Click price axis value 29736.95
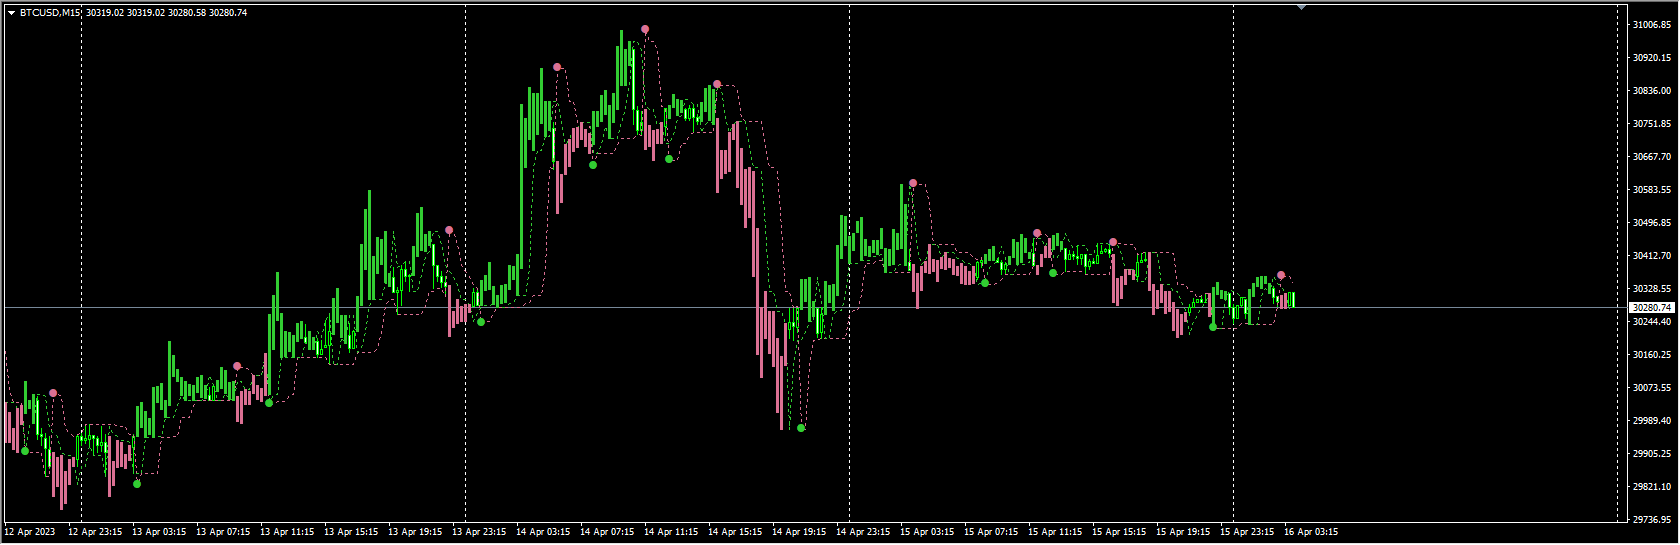 [x=1652, y=519]
